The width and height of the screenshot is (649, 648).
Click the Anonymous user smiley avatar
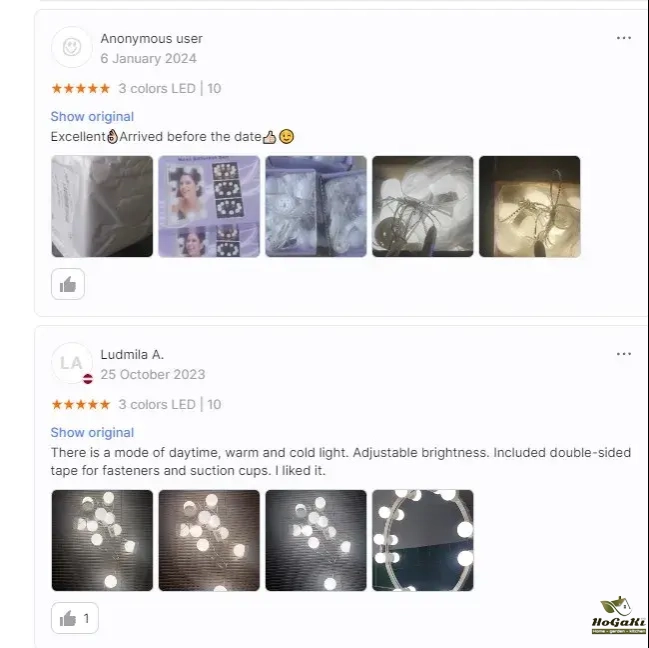pos(72,47)
